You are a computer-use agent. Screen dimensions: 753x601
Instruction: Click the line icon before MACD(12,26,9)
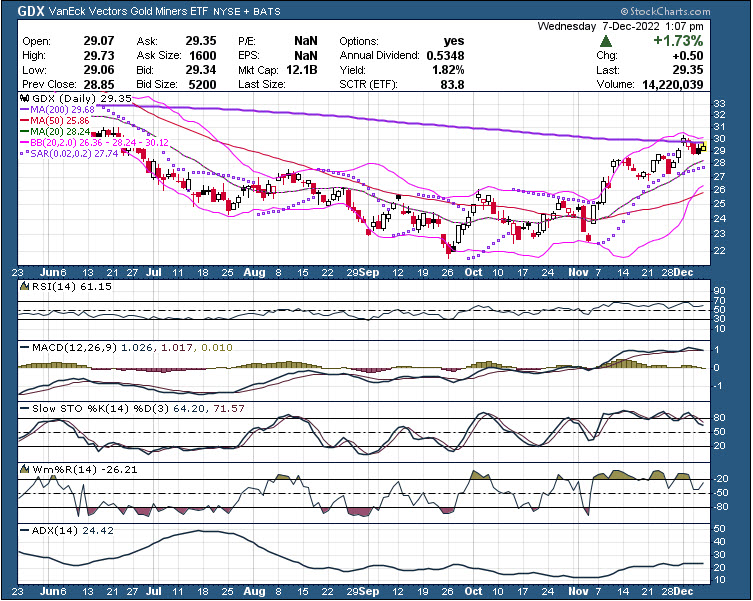point(24,347)
